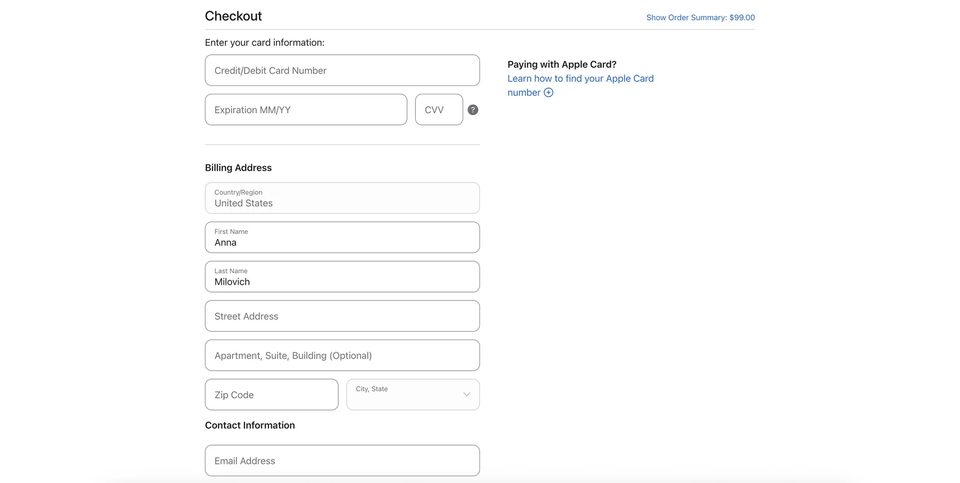Click into the CVV field
The image size is (960, 483).
(x=439, y=110)
